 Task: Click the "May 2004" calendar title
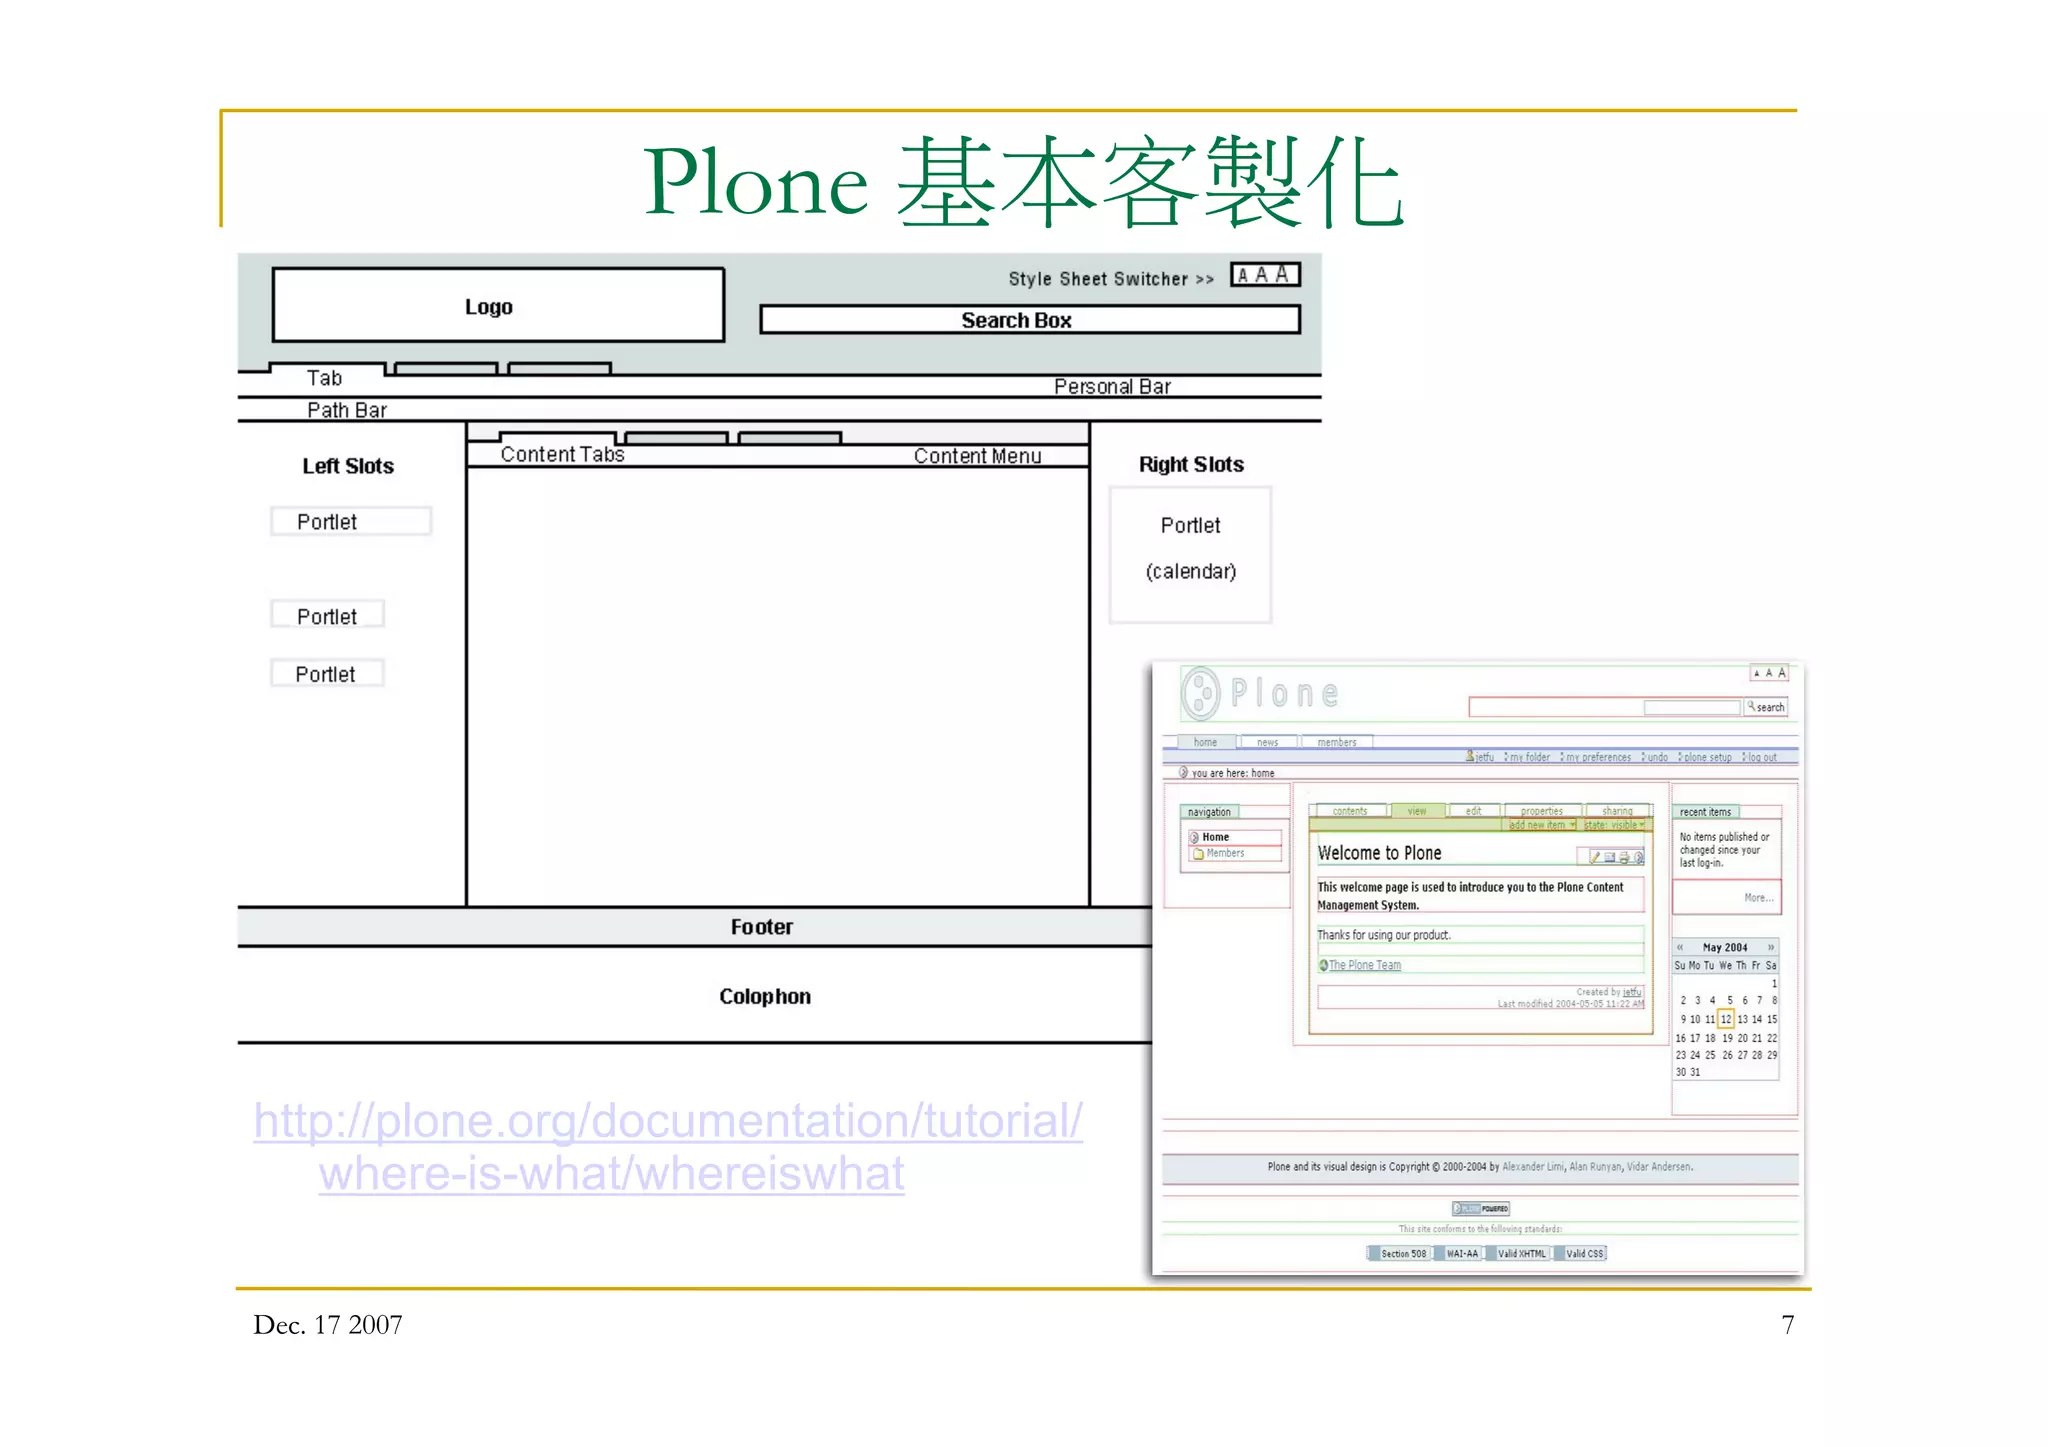[1725, 947]
